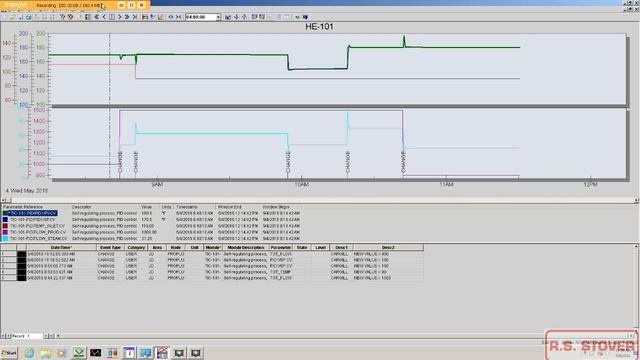The image size is (640, 360).
Task: Click the last toolbar icon on the right
Action: (305, 17)
